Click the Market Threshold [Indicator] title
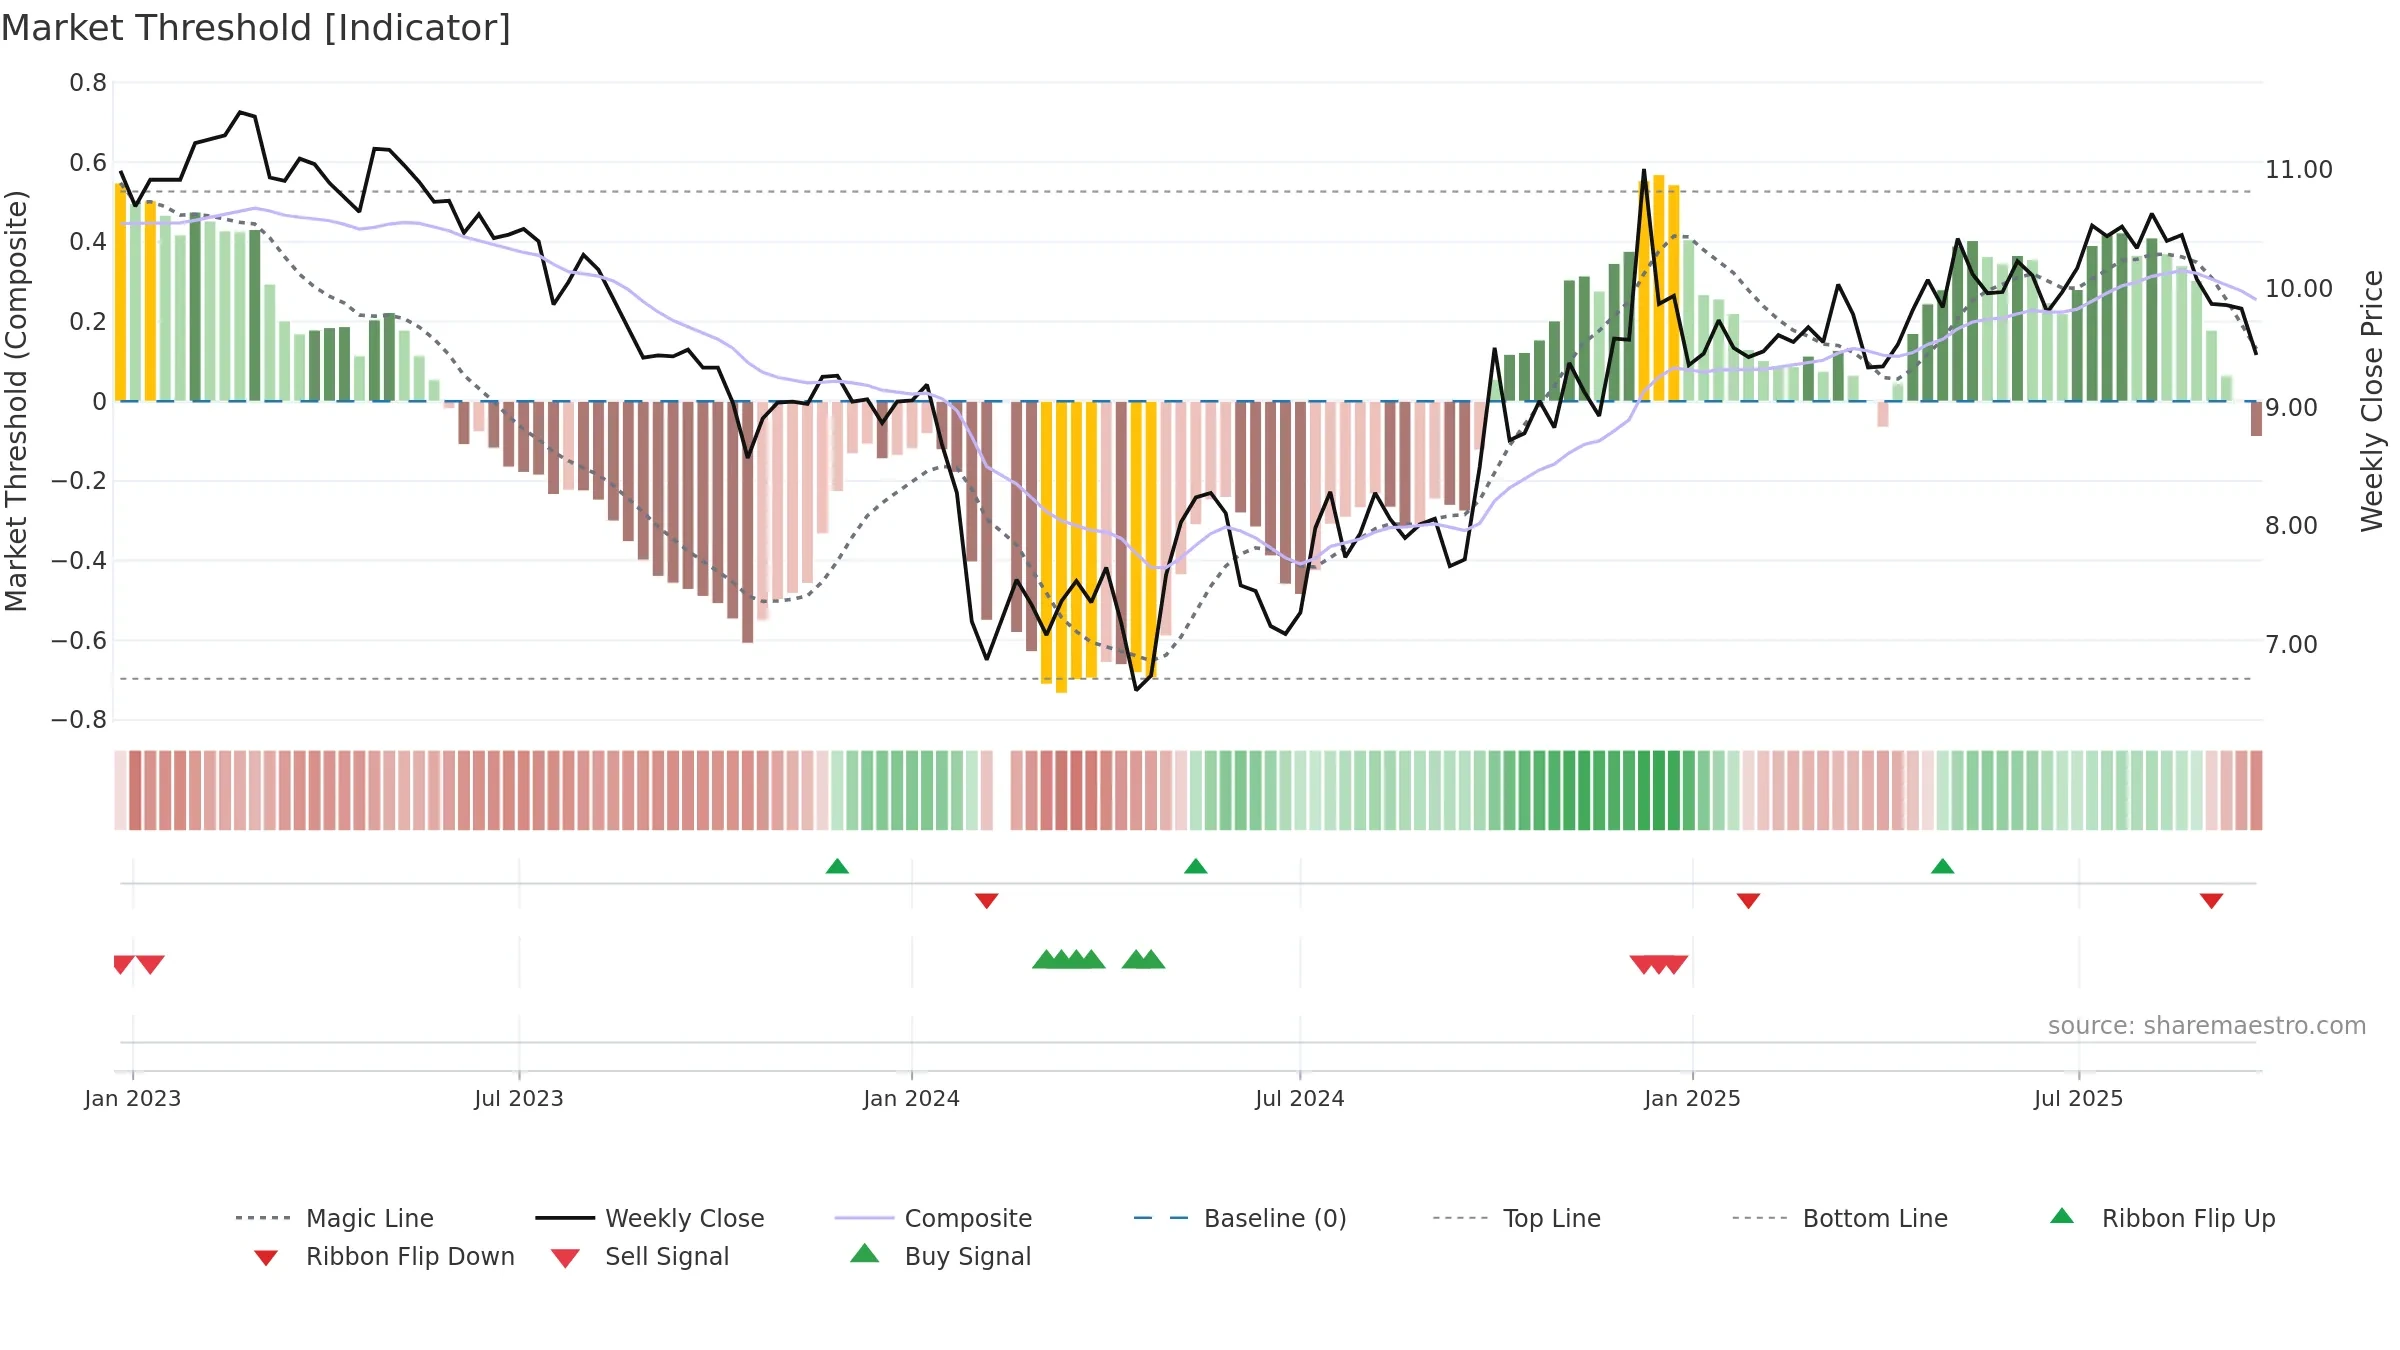Viewport: 2400px width, 1350px height. (x=256, y=28)
